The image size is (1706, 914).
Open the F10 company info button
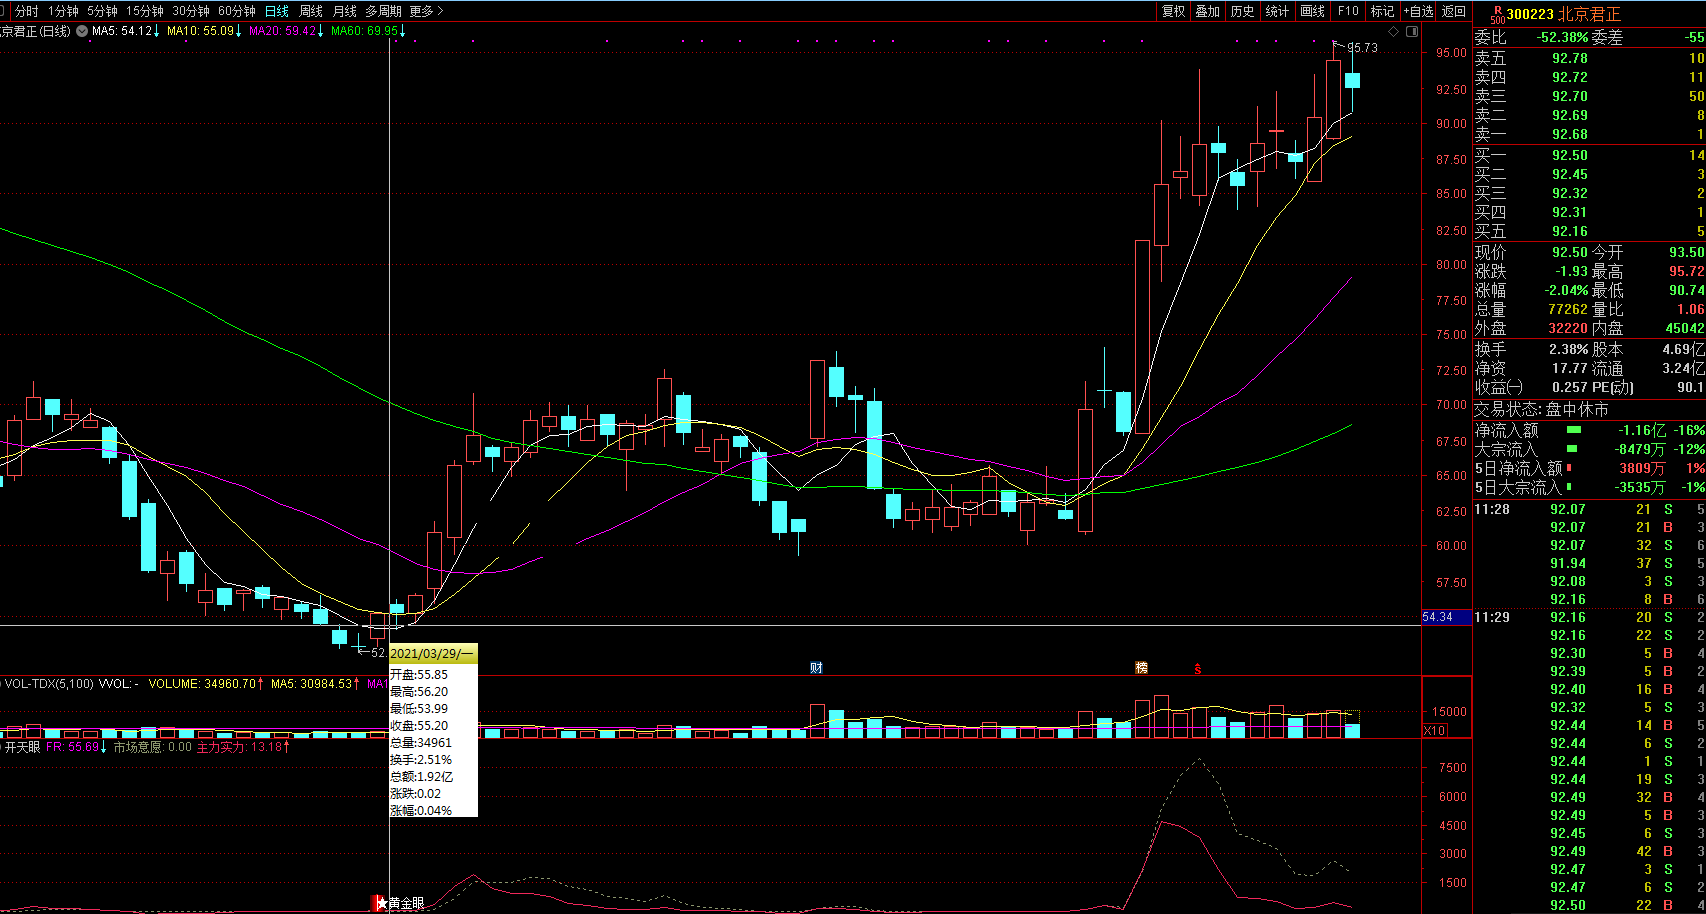coord(1348,11)
